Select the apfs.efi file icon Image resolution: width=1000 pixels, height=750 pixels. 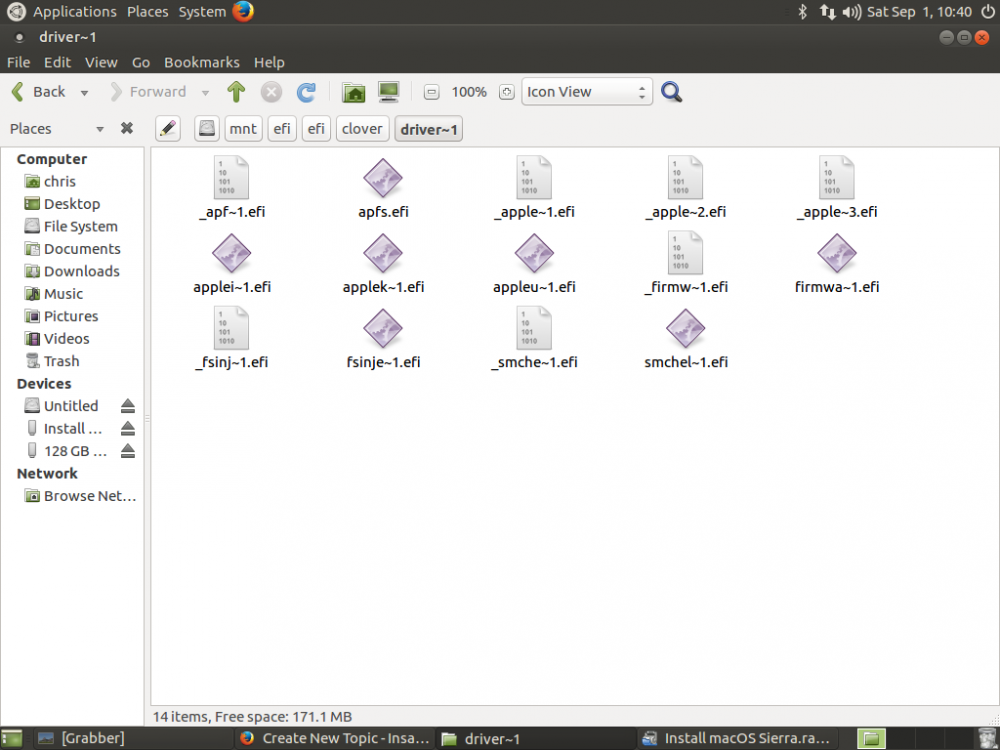pos(383,178)
